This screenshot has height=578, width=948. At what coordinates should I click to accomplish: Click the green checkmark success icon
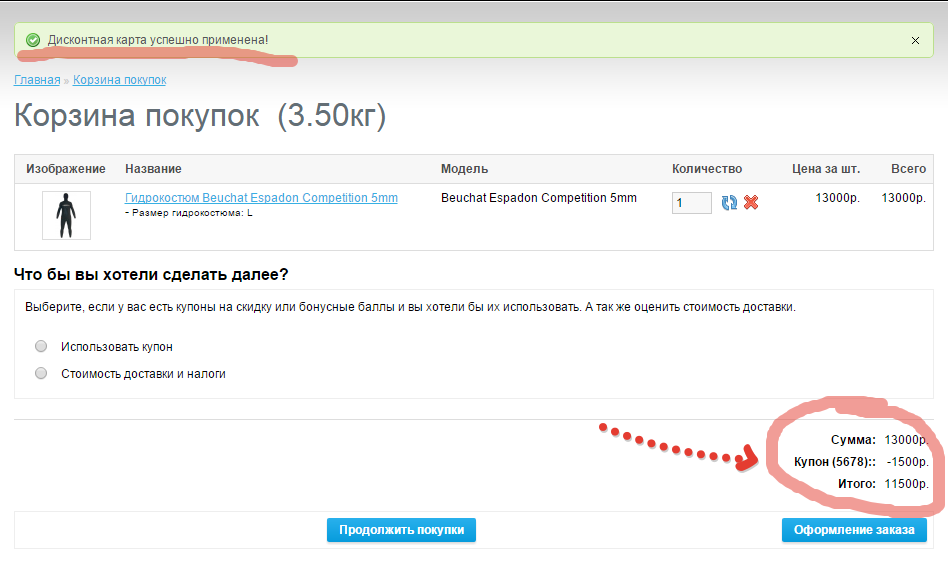click(x=33, y=40)
